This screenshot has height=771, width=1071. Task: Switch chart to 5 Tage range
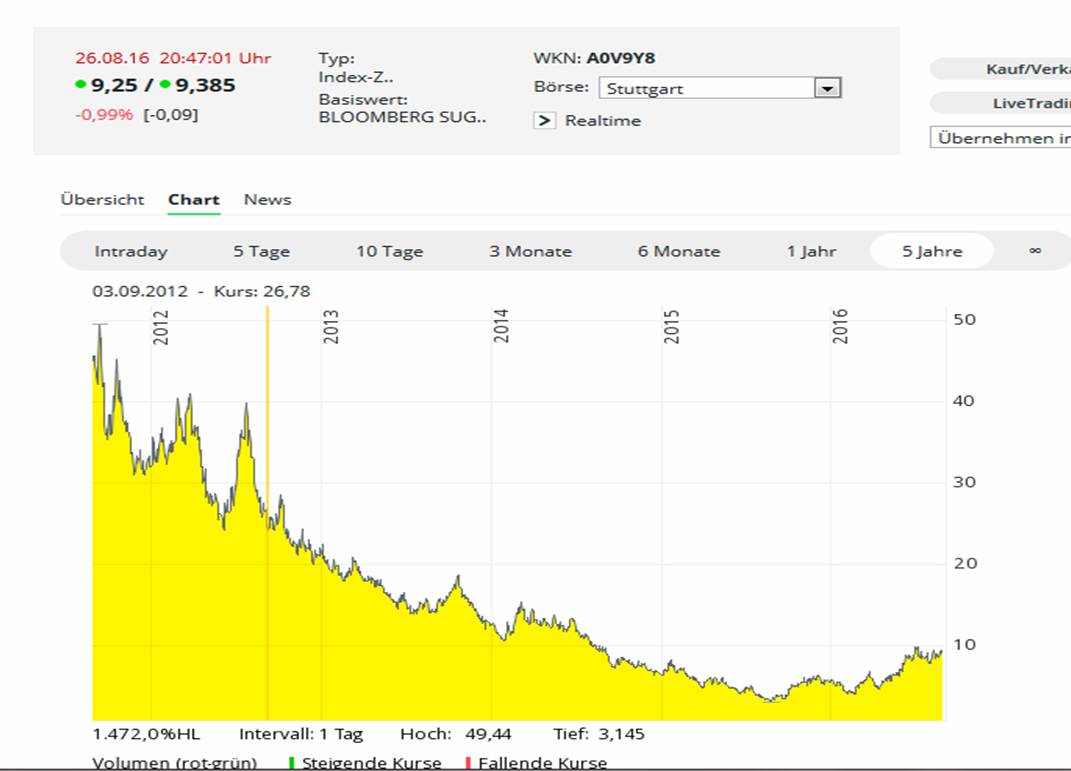tap(261, 251)
